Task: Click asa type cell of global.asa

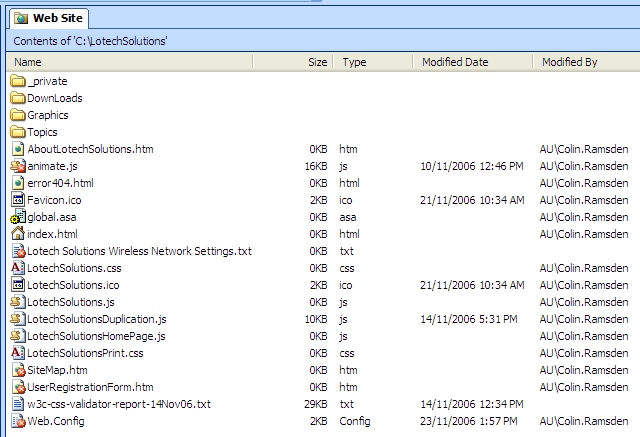Action: [x=348, y=217]
